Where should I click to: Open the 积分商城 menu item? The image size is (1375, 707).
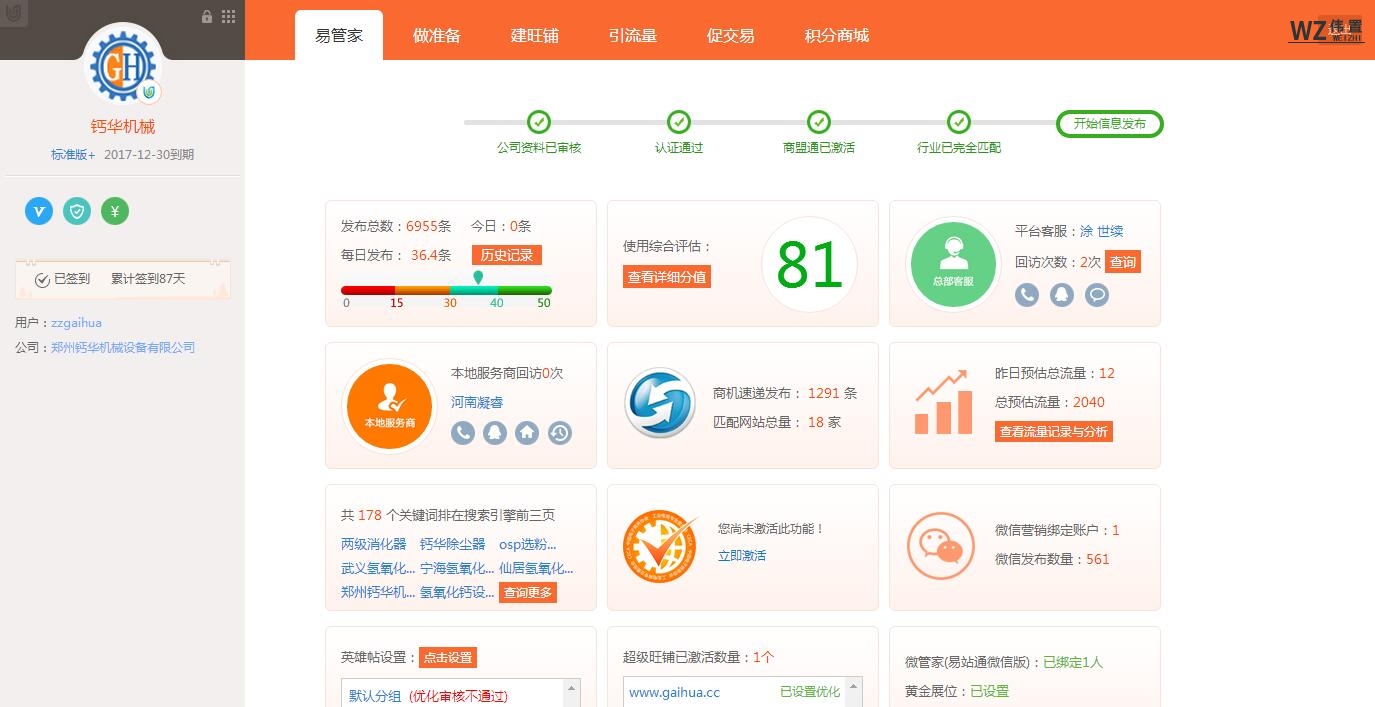click(x=835, y=34)
